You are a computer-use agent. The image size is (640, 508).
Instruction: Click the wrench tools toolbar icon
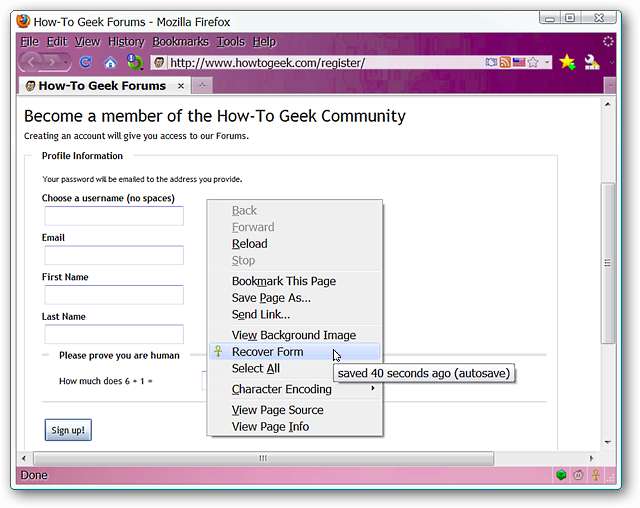pyautogui.click(x=592, y=62)
